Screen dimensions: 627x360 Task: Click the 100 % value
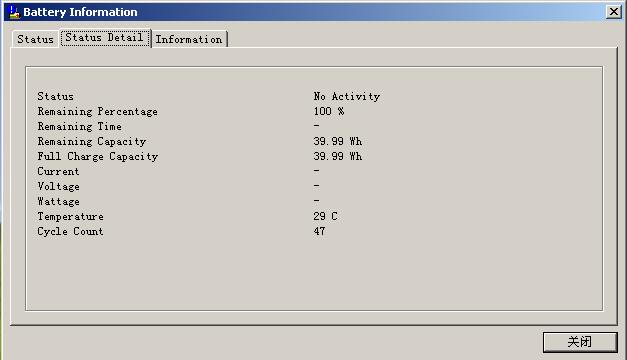pyautogui.click(x=329, y=111)
